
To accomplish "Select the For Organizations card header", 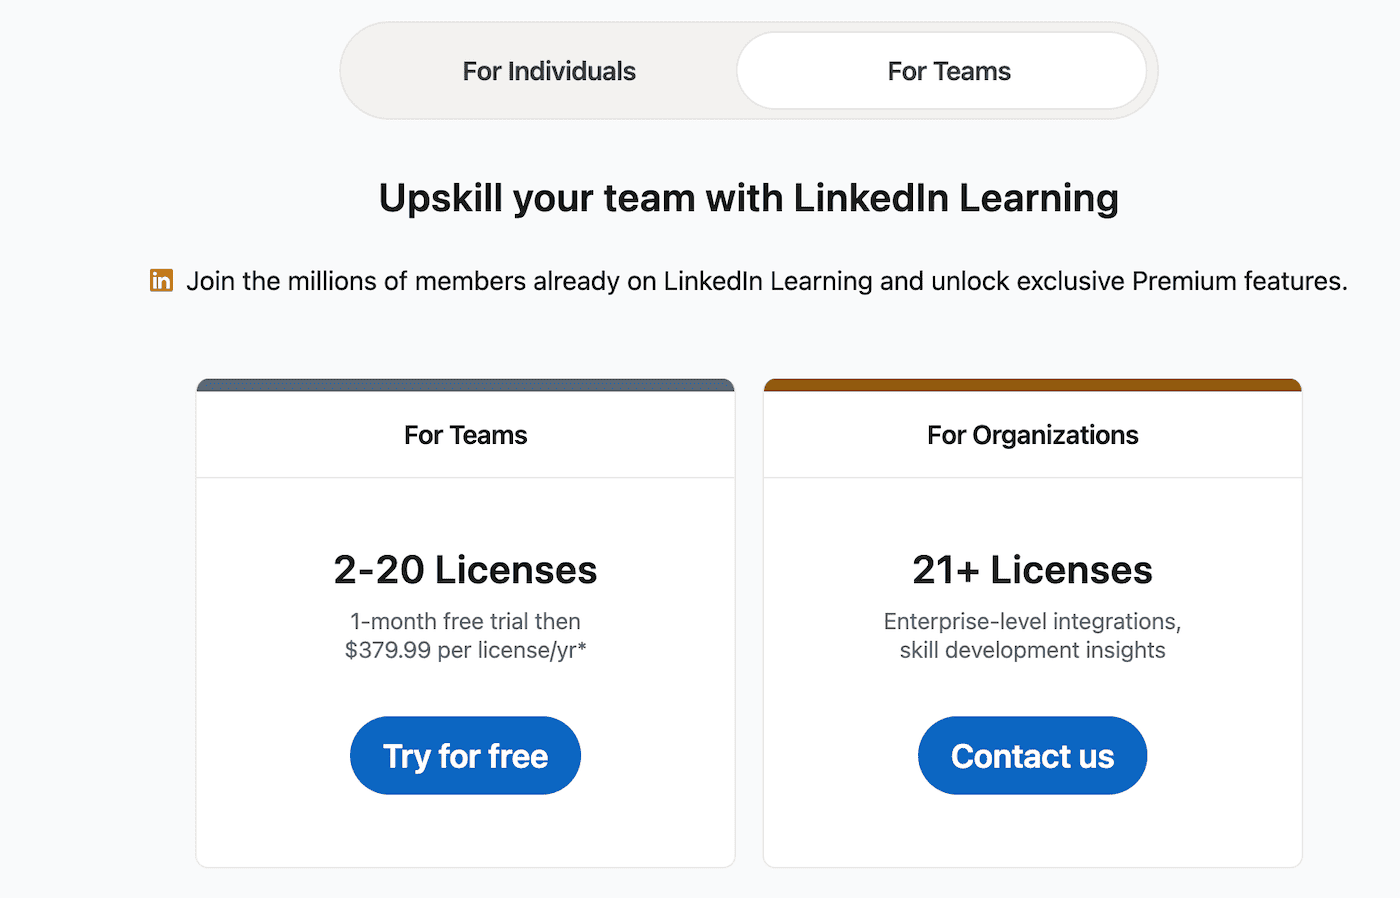I will [1032, 434].
